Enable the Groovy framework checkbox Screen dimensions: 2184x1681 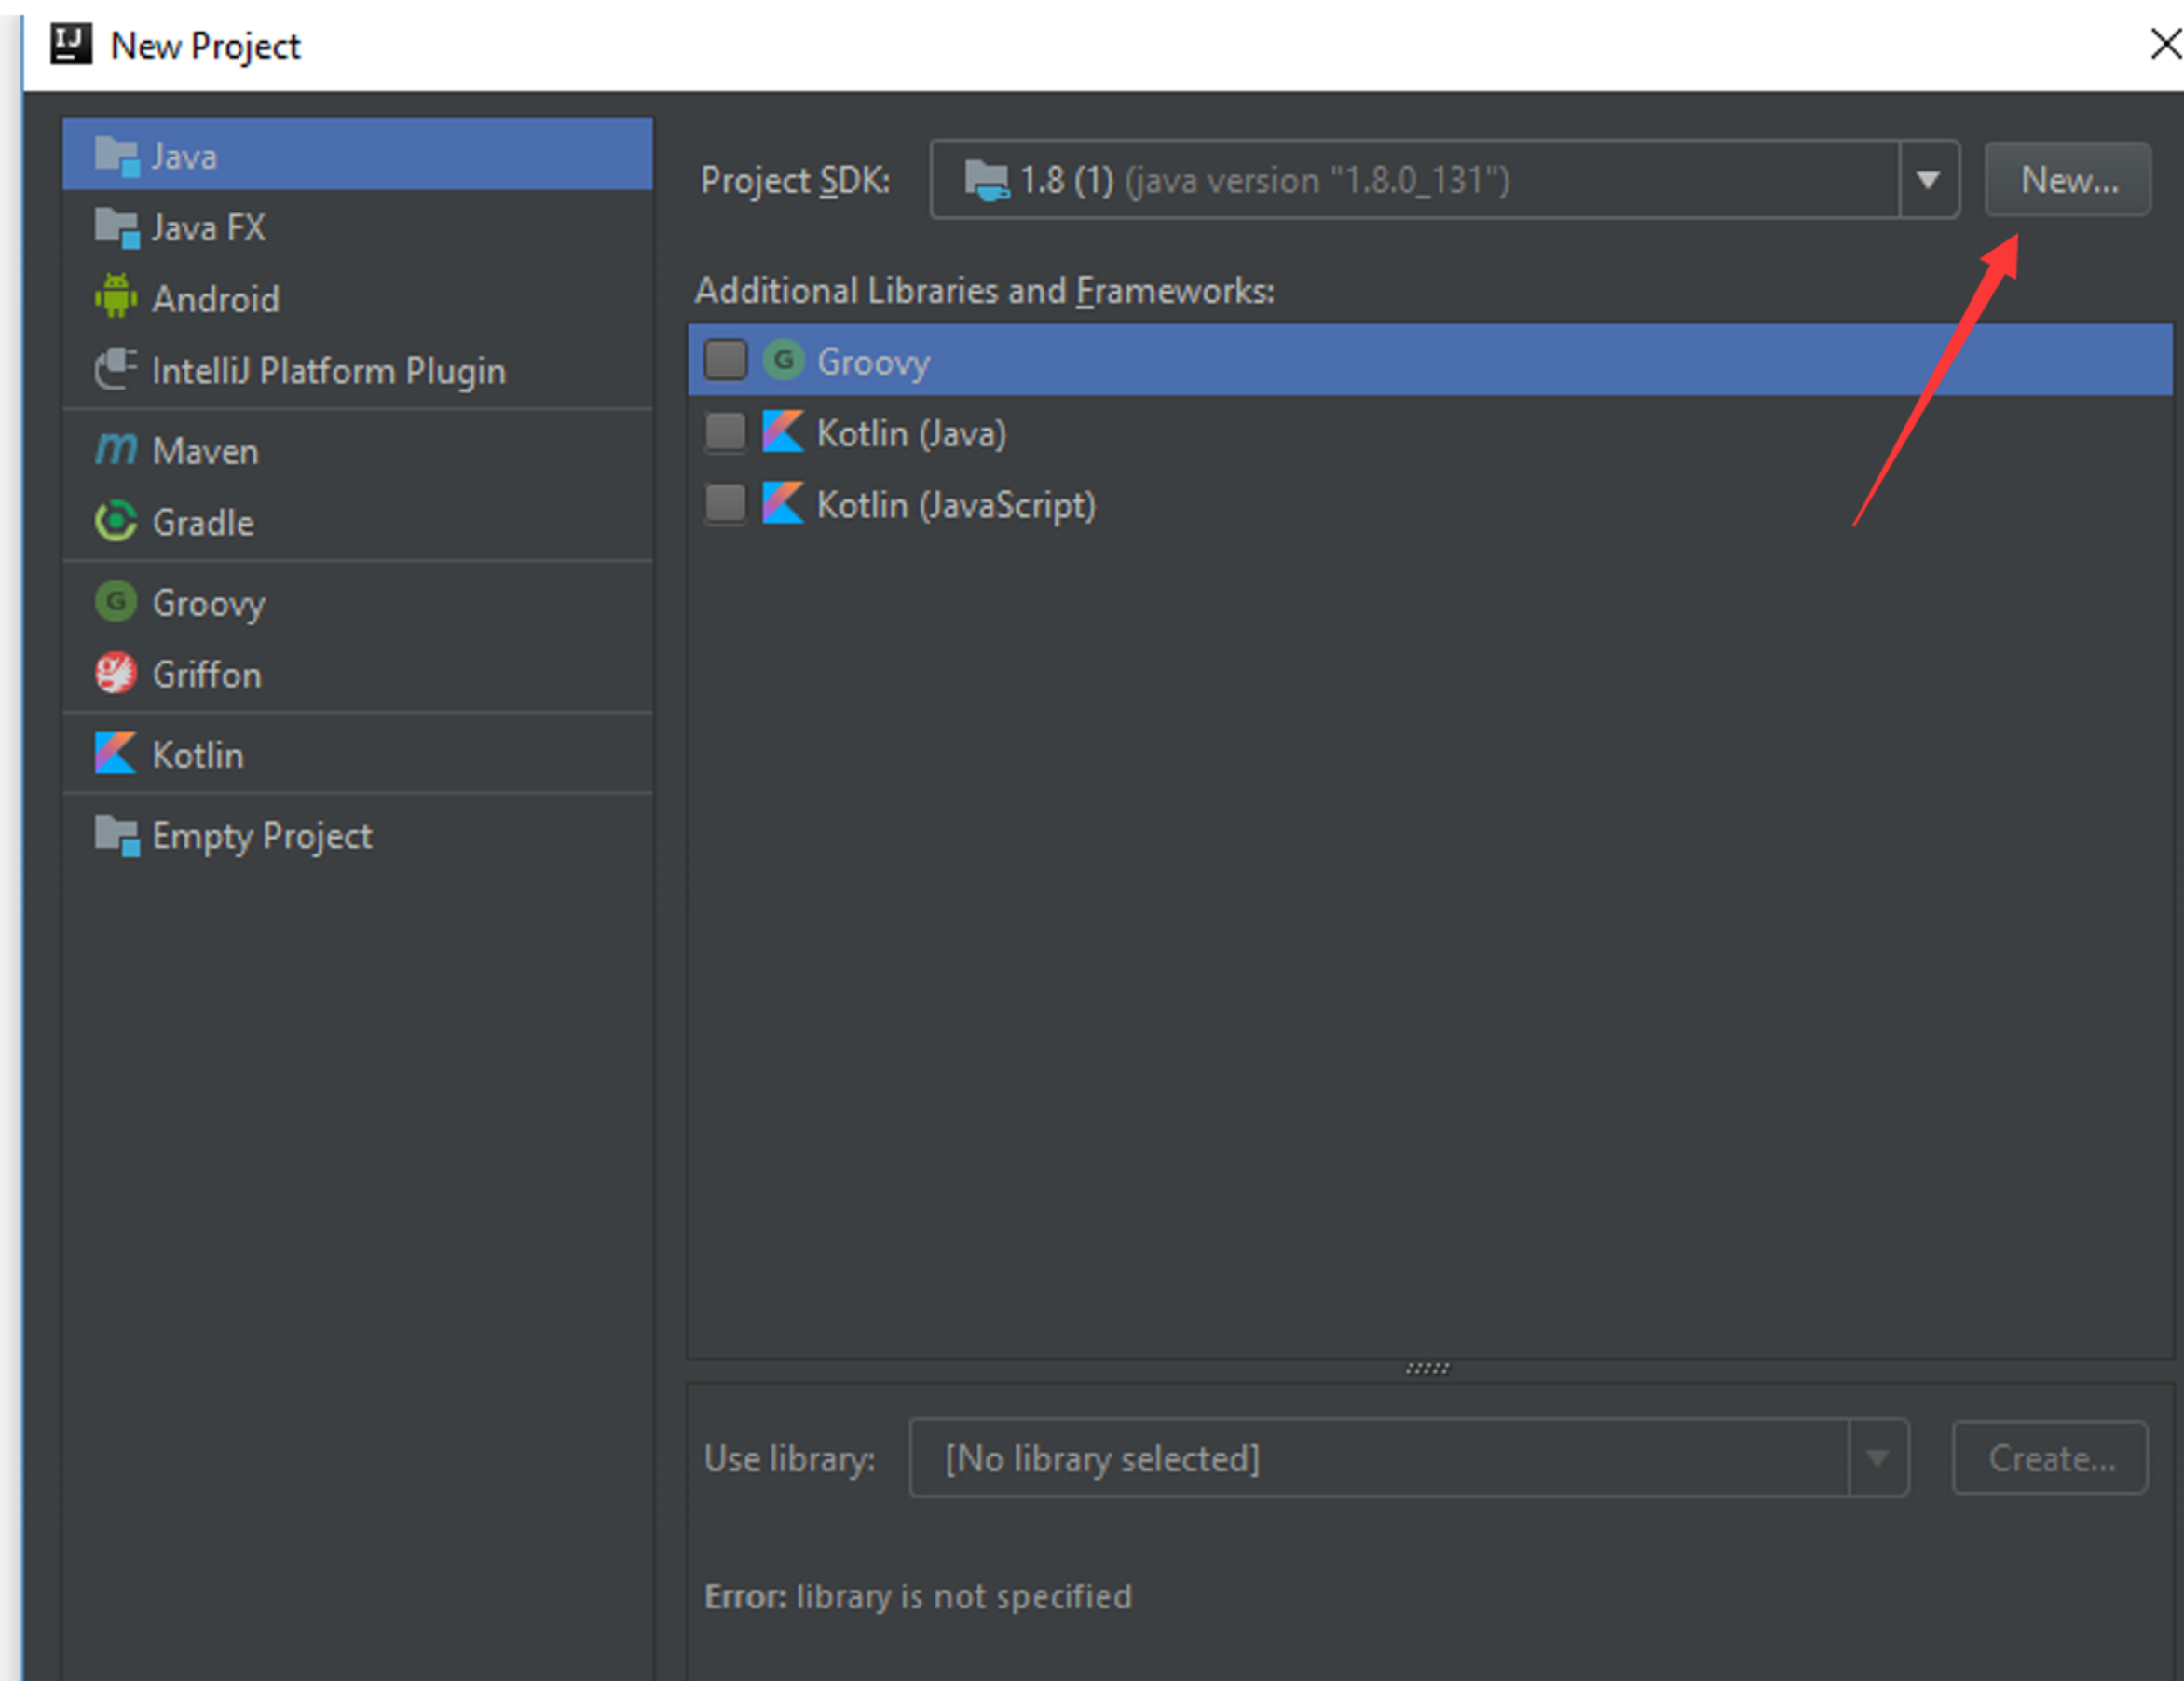coord(726,360)
